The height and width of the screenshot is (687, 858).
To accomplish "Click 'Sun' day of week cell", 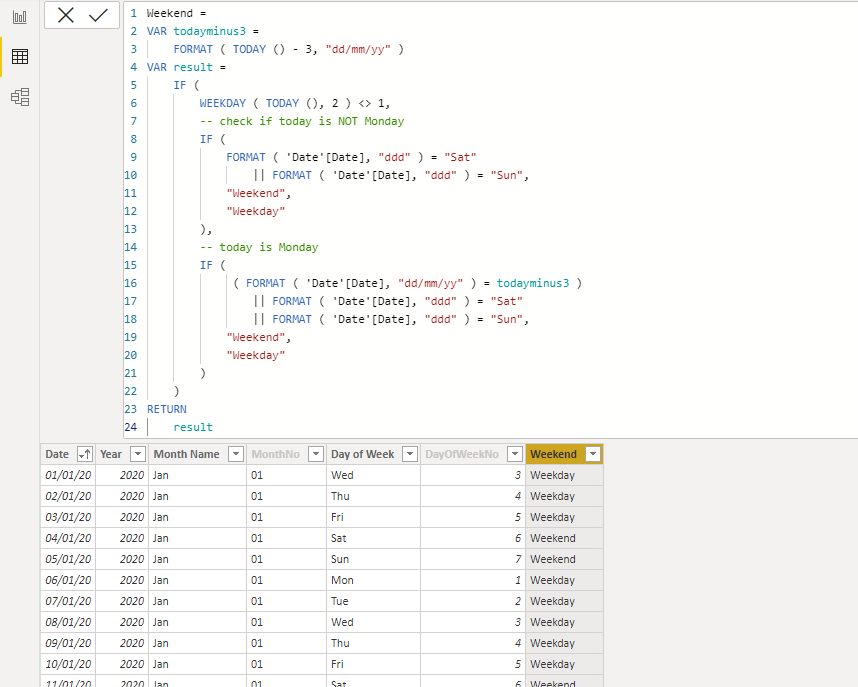I will [373, 559].
